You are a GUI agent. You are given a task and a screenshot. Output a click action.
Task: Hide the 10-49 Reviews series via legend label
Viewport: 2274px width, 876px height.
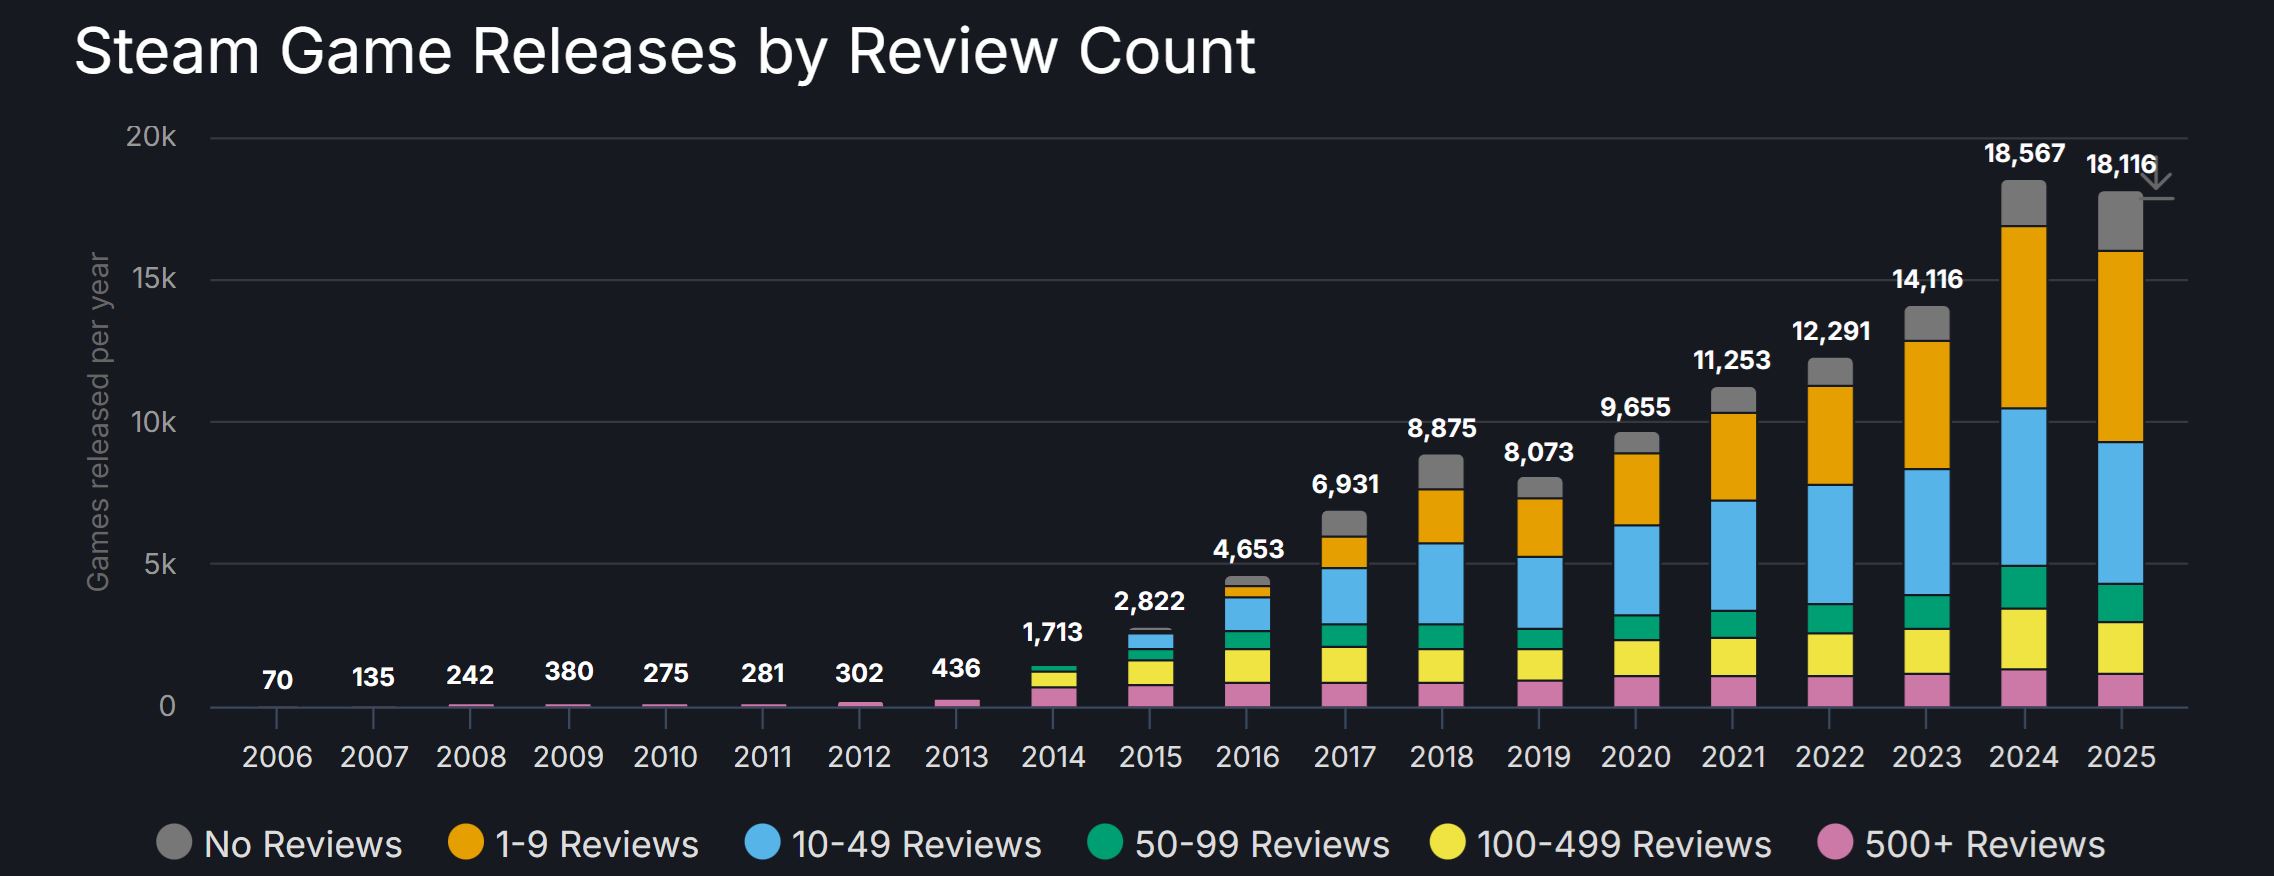coord(916,845)
